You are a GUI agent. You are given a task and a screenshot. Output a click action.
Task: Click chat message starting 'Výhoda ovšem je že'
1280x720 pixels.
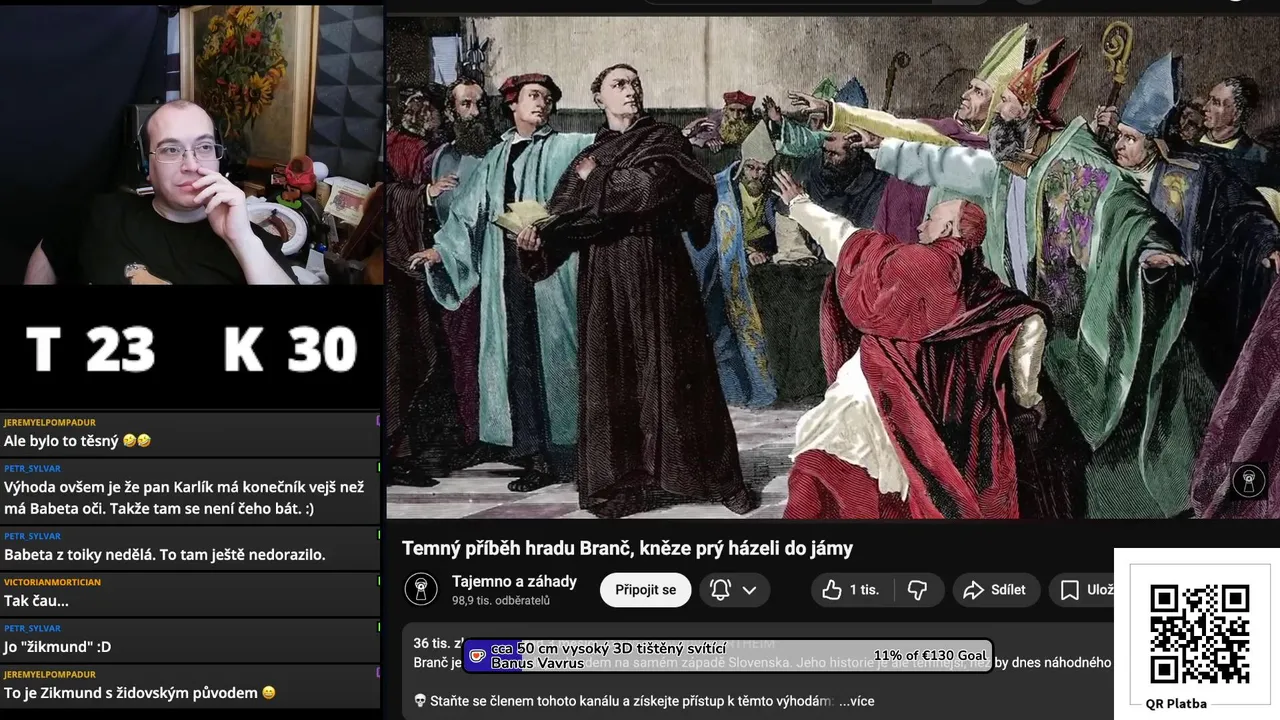click(x=185, y=498)
